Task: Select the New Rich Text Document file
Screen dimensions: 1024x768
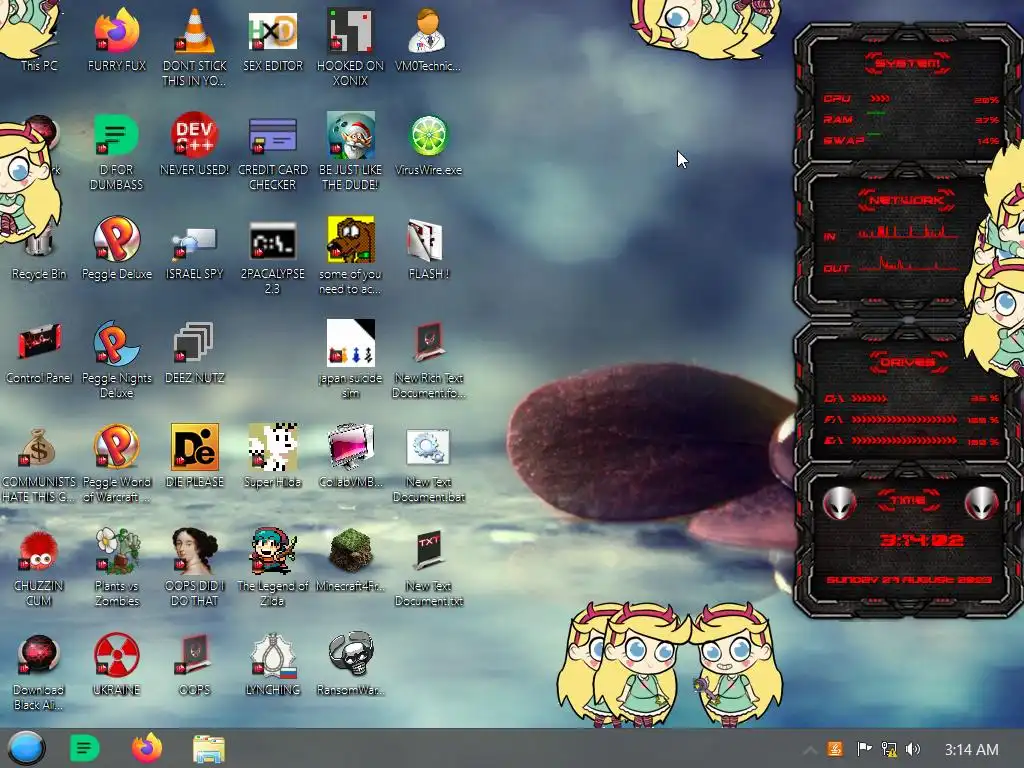Action: tap(428, 359)
